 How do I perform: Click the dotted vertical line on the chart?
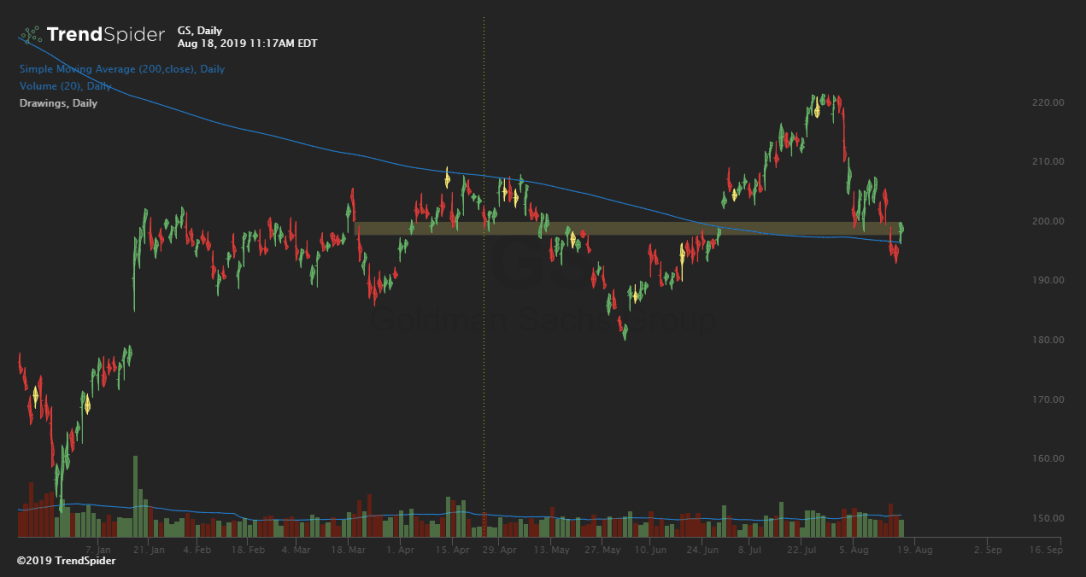point(484,300)
